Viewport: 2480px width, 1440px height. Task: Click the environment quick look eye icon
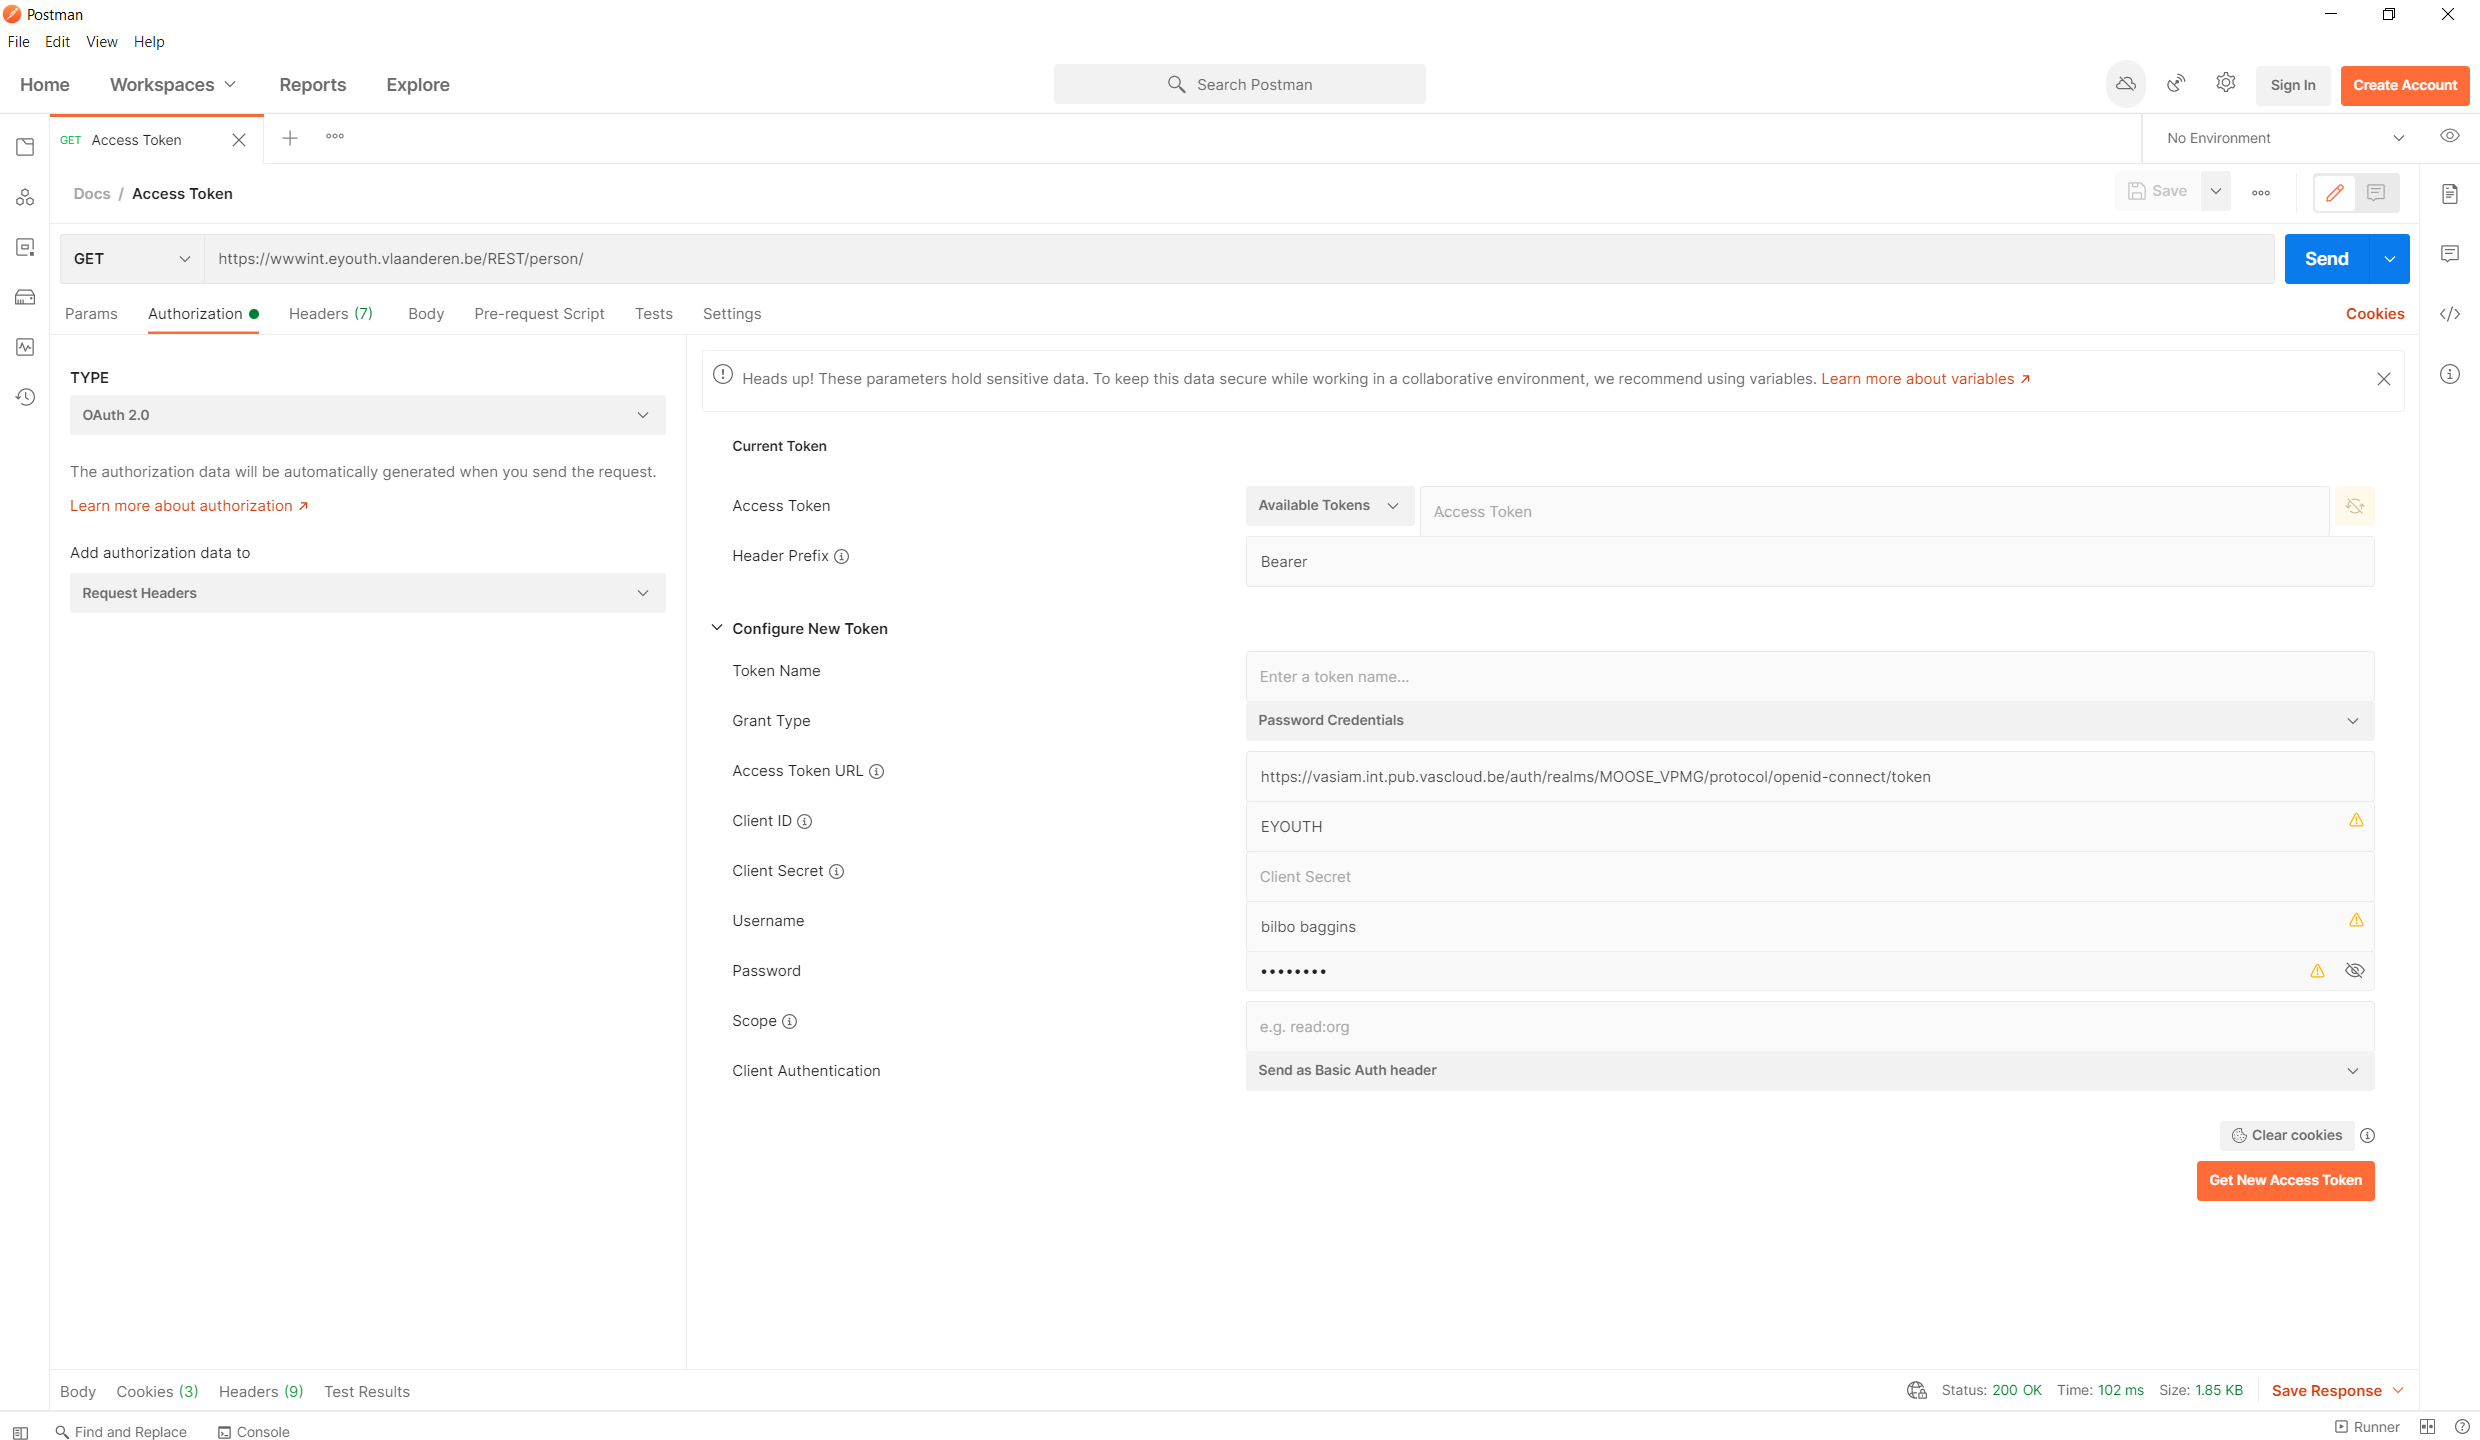click(2449, 136)
